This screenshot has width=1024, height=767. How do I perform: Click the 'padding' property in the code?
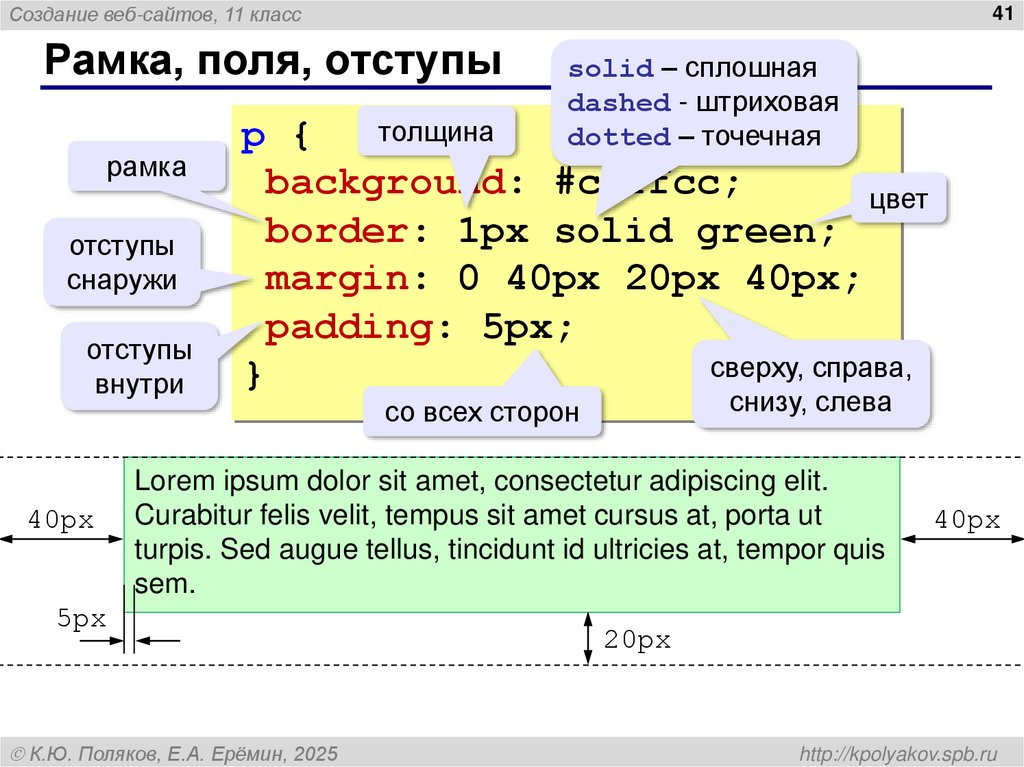349,328
